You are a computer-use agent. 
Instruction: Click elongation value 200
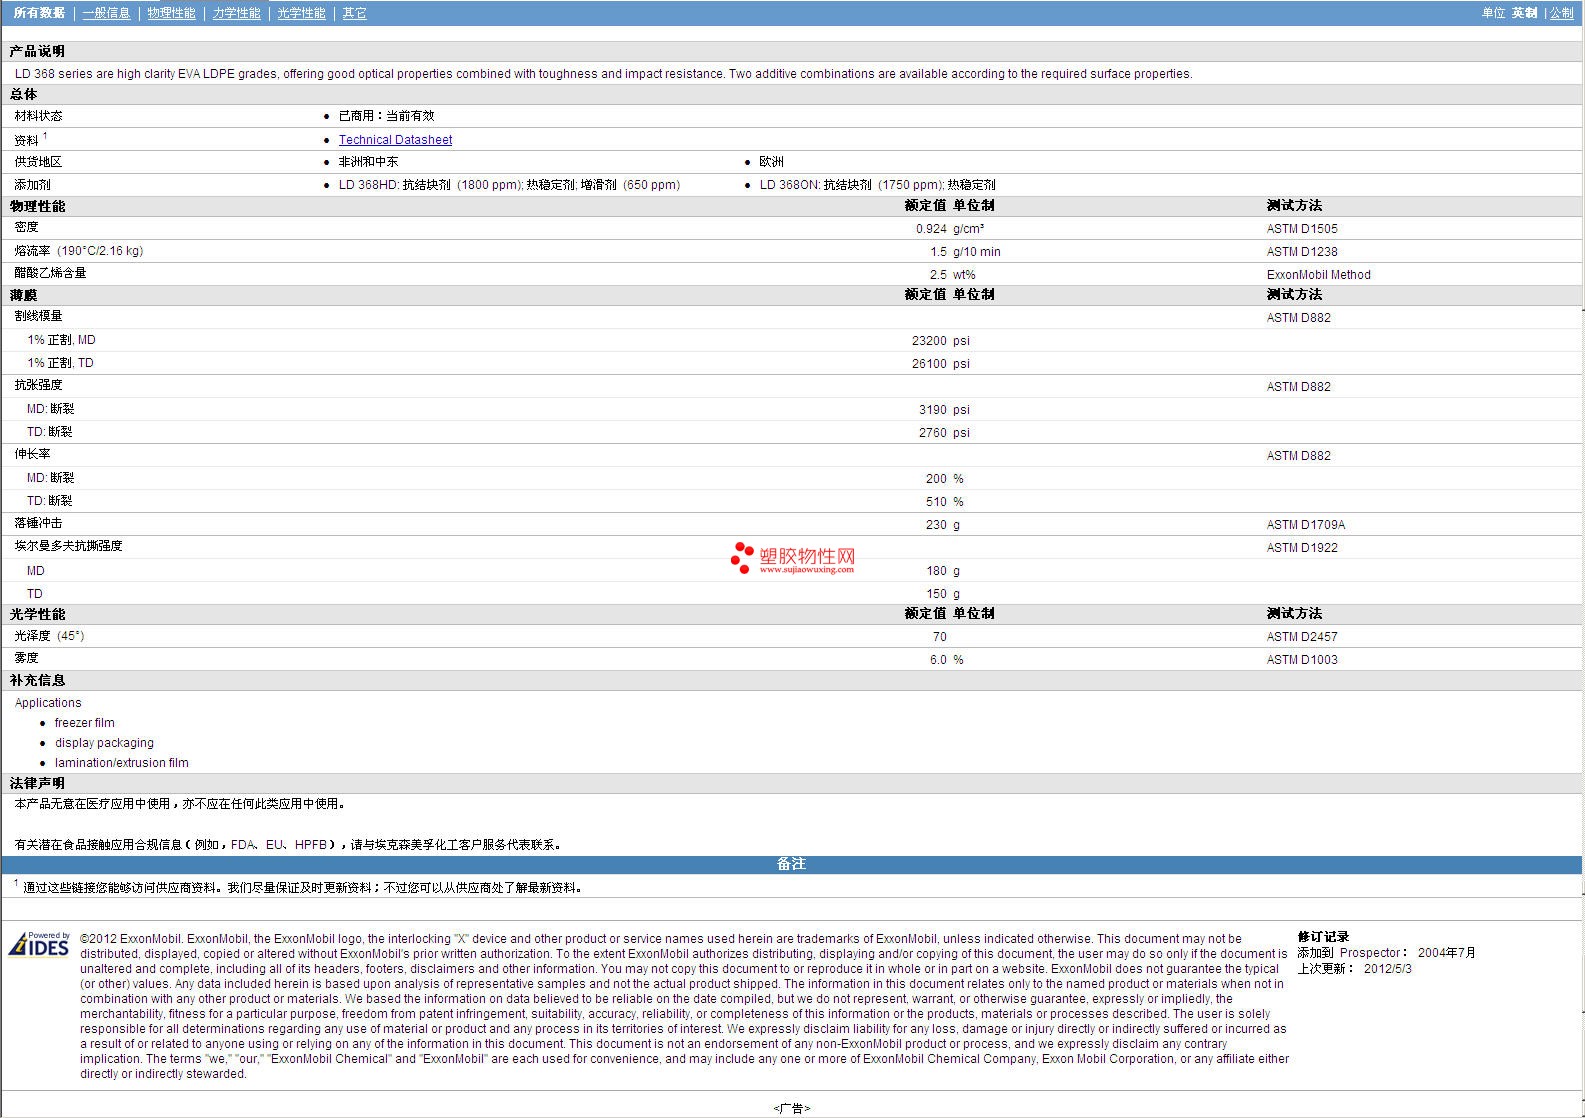[936, 479]
